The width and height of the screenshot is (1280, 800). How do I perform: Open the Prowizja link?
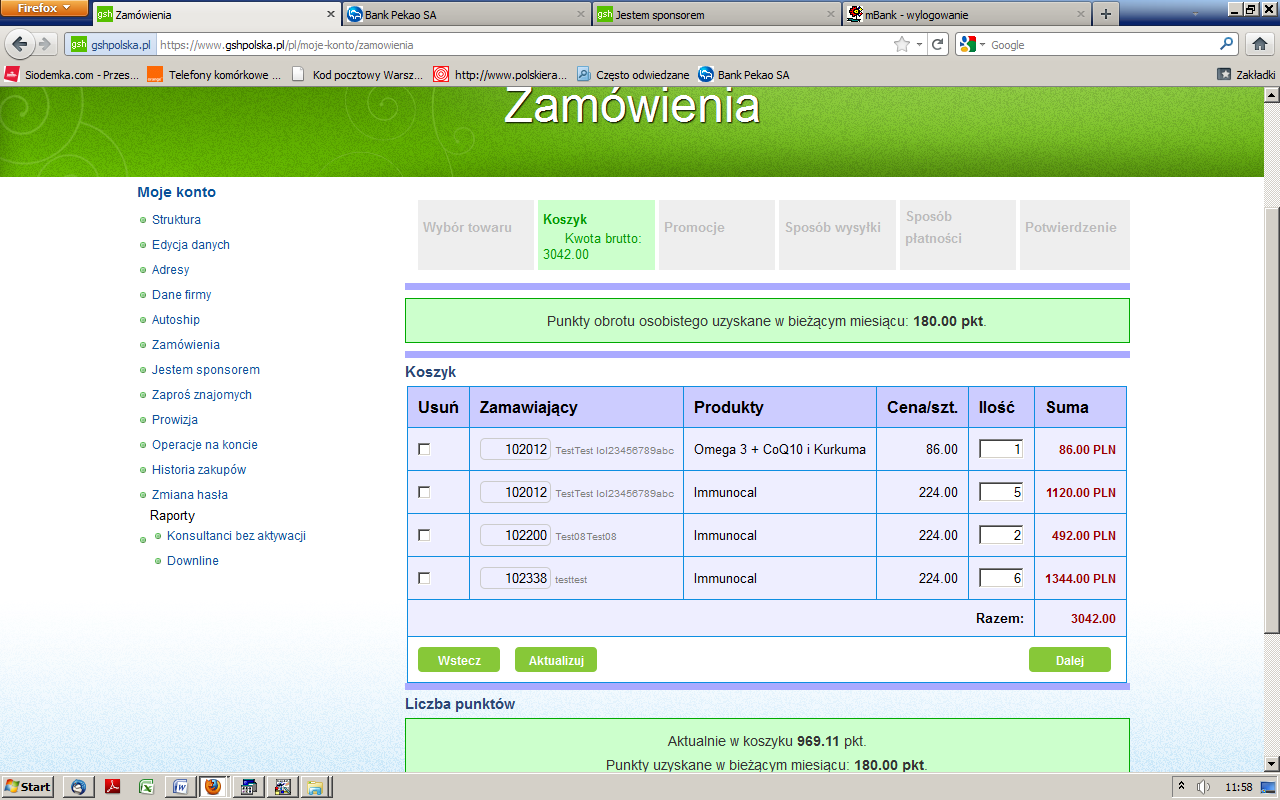coord(175,420)
